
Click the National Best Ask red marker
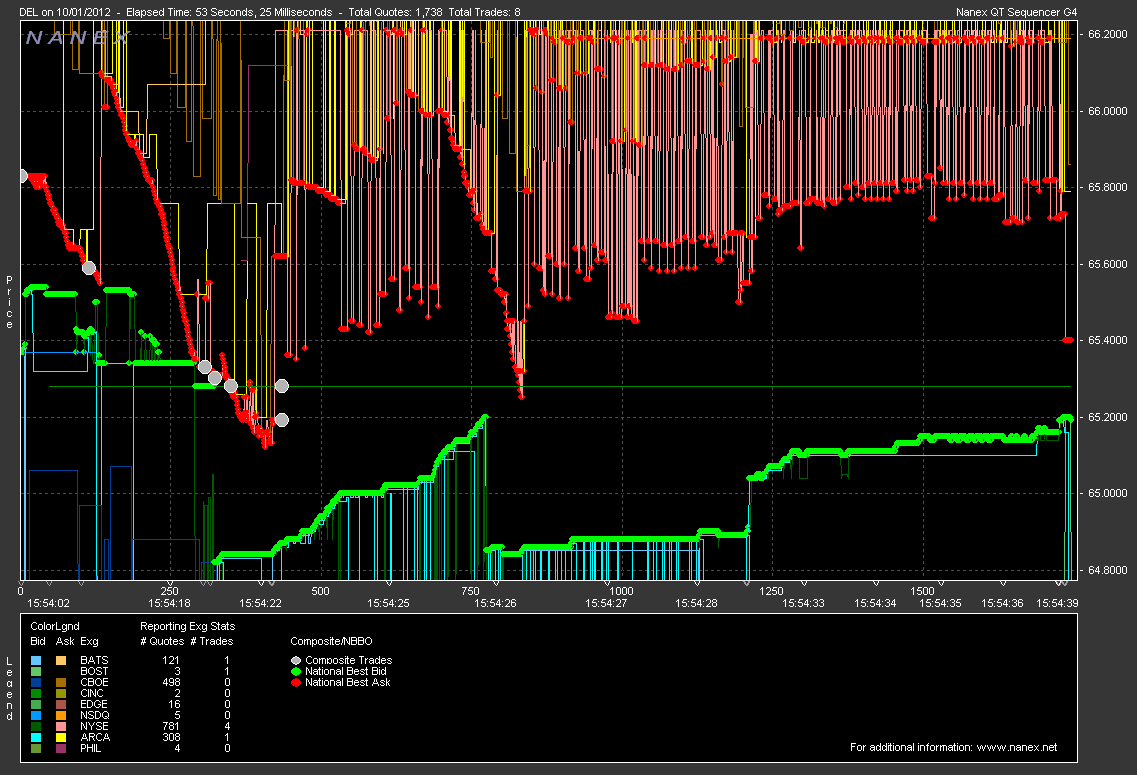tap(295, 682)
